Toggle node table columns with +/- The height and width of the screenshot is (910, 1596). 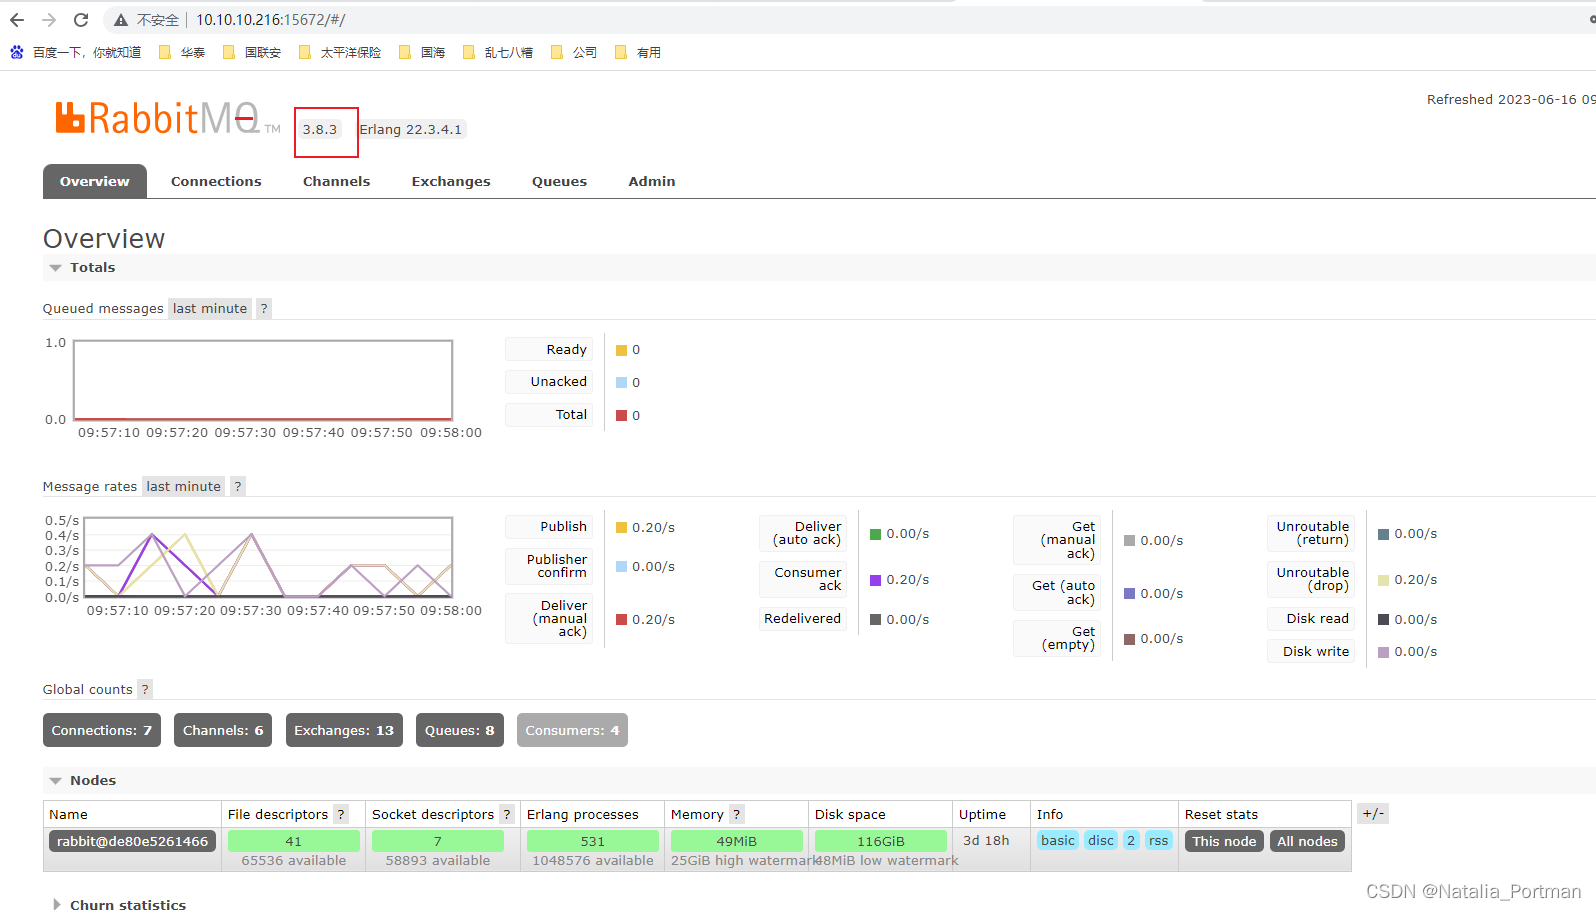click(1373, 813)
